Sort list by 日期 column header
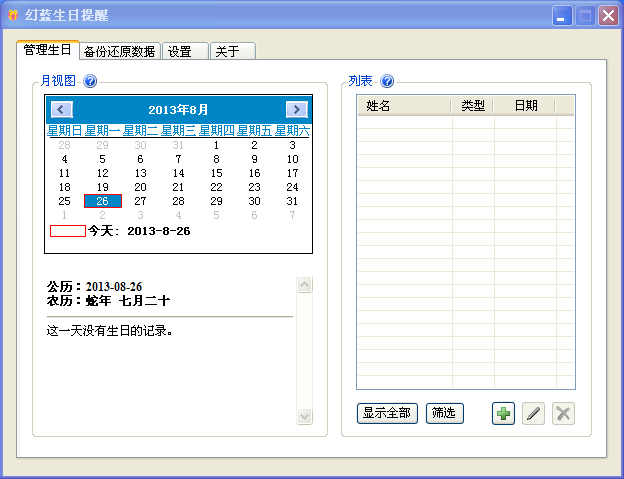This screenshot has height=479, width=624. tap(525, 106)
